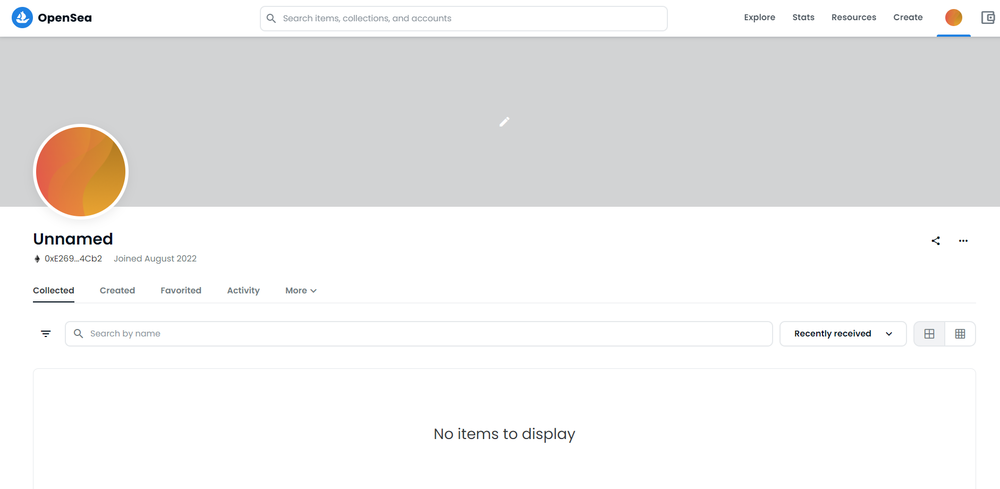Open the three-dot more options icon
The height and width of the screenshot is (489, 1000).
tap(963, 241)
